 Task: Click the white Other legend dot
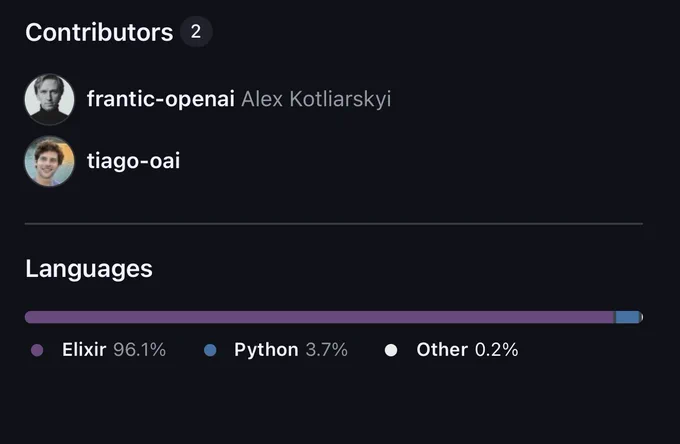tap(391, 350)
